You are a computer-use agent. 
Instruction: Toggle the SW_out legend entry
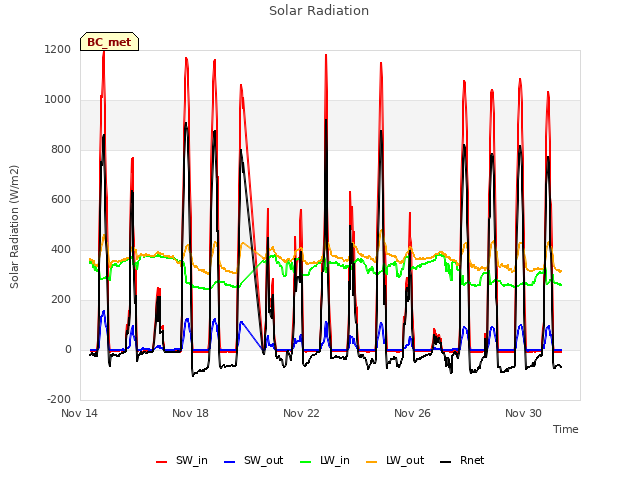click(x=253, y=460)
